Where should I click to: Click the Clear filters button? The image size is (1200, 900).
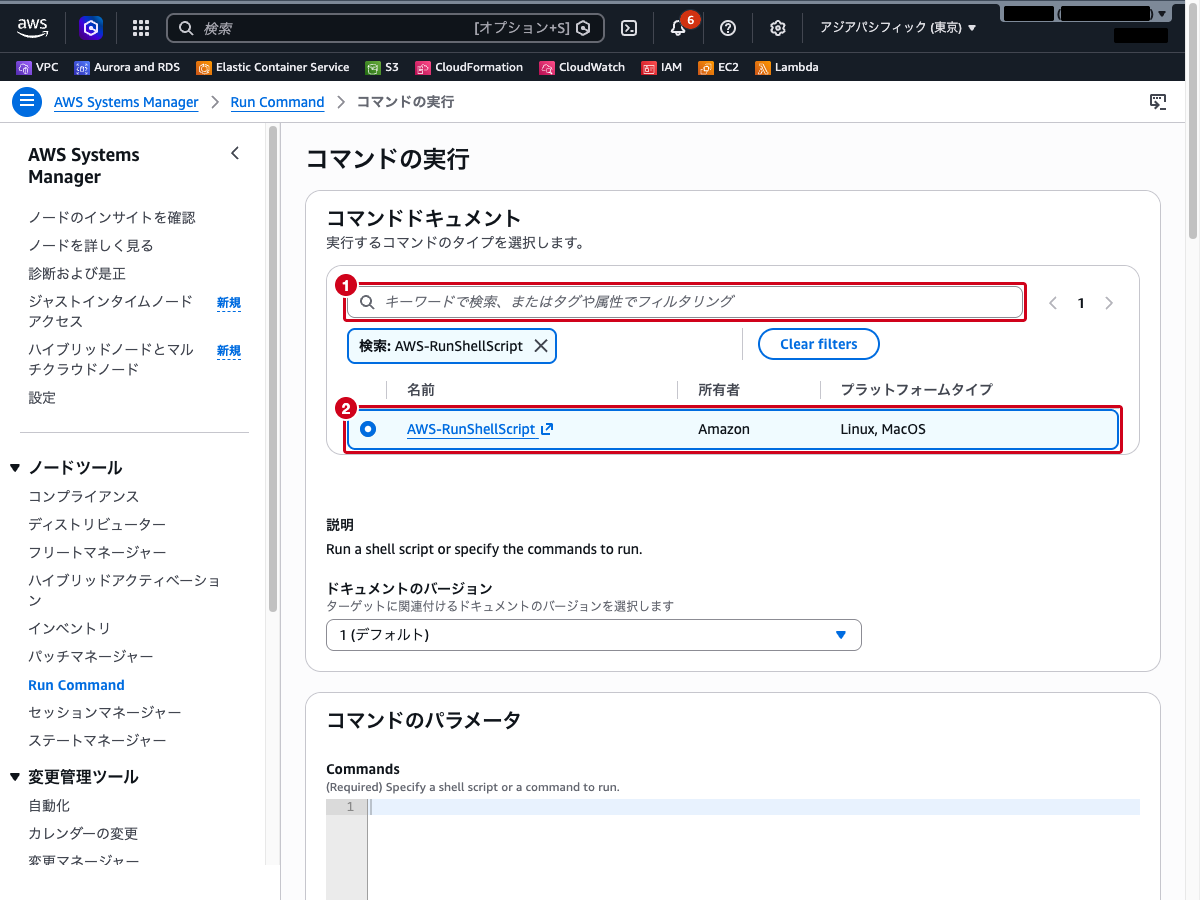point(819,344)
